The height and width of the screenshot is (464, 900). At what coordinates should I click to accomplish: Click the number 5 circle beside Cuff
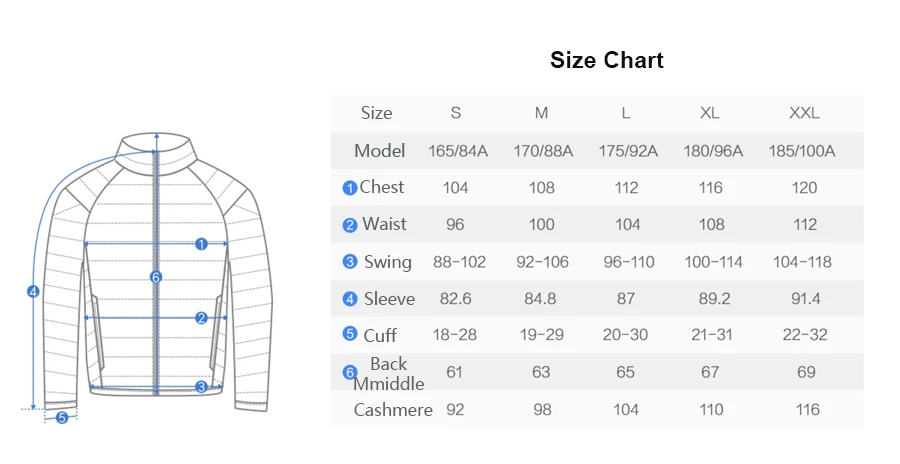coord(350,335)
